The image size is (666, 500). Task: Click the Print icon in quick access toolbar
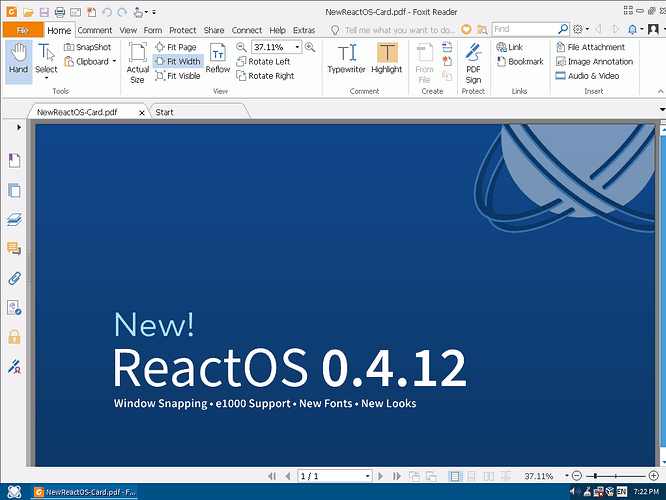[x=60, y=12]
